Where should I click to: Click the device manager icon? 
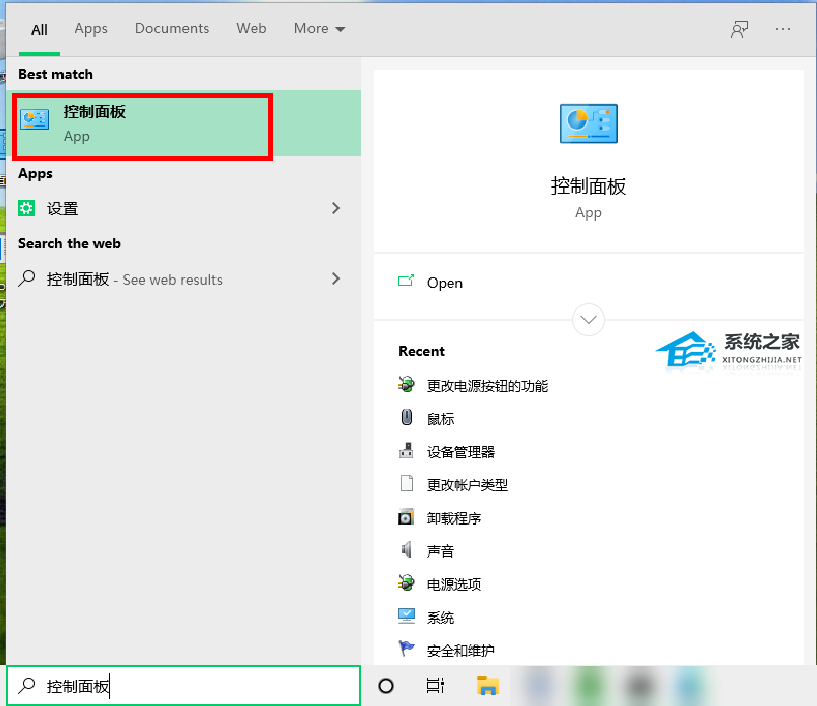pos(406,450)
